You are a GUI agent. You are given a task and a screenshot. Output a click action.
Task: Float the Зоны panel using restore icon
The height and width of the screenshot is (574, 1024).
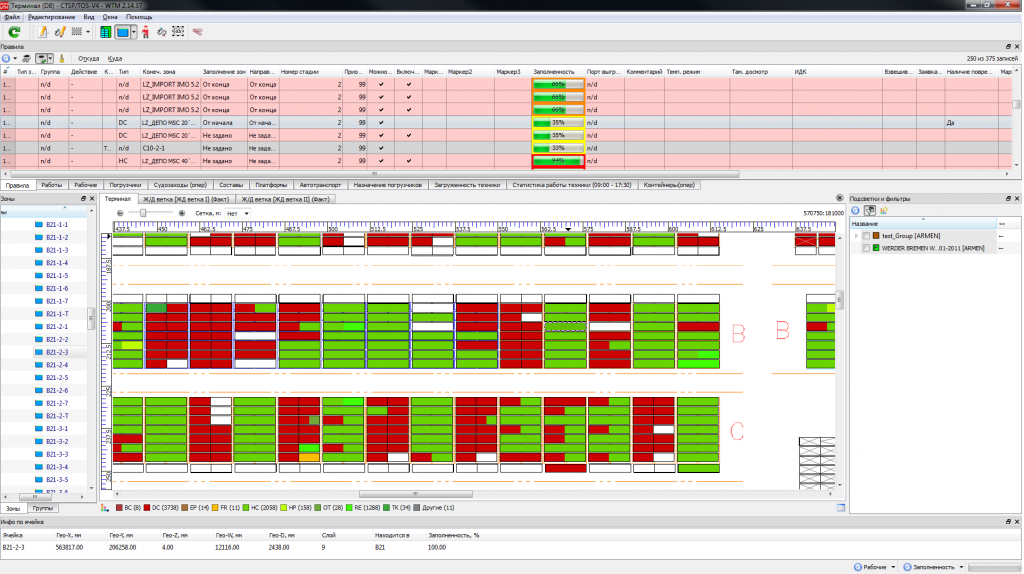tap(83, 199)
